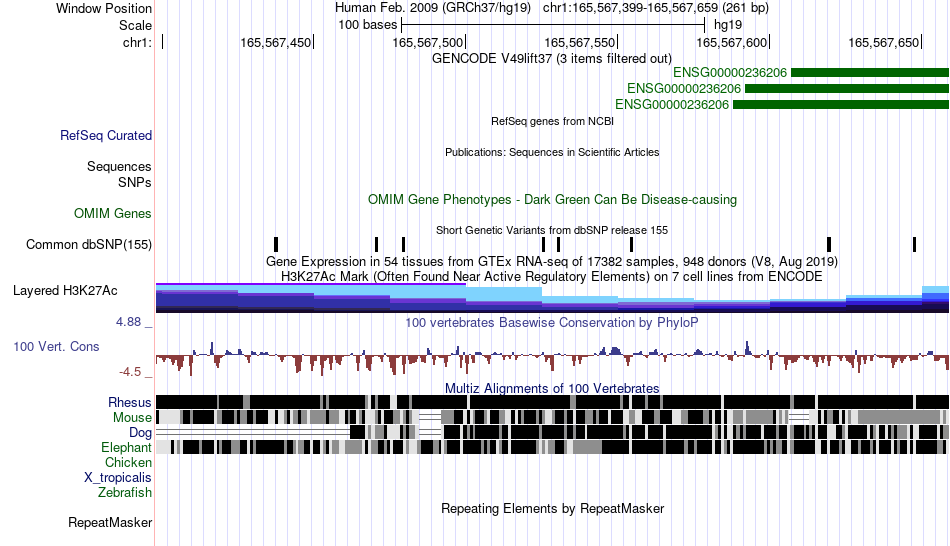Click the Mouse alignment species label
This screenshot has height=546, width=950.
[x=131, y=418]
